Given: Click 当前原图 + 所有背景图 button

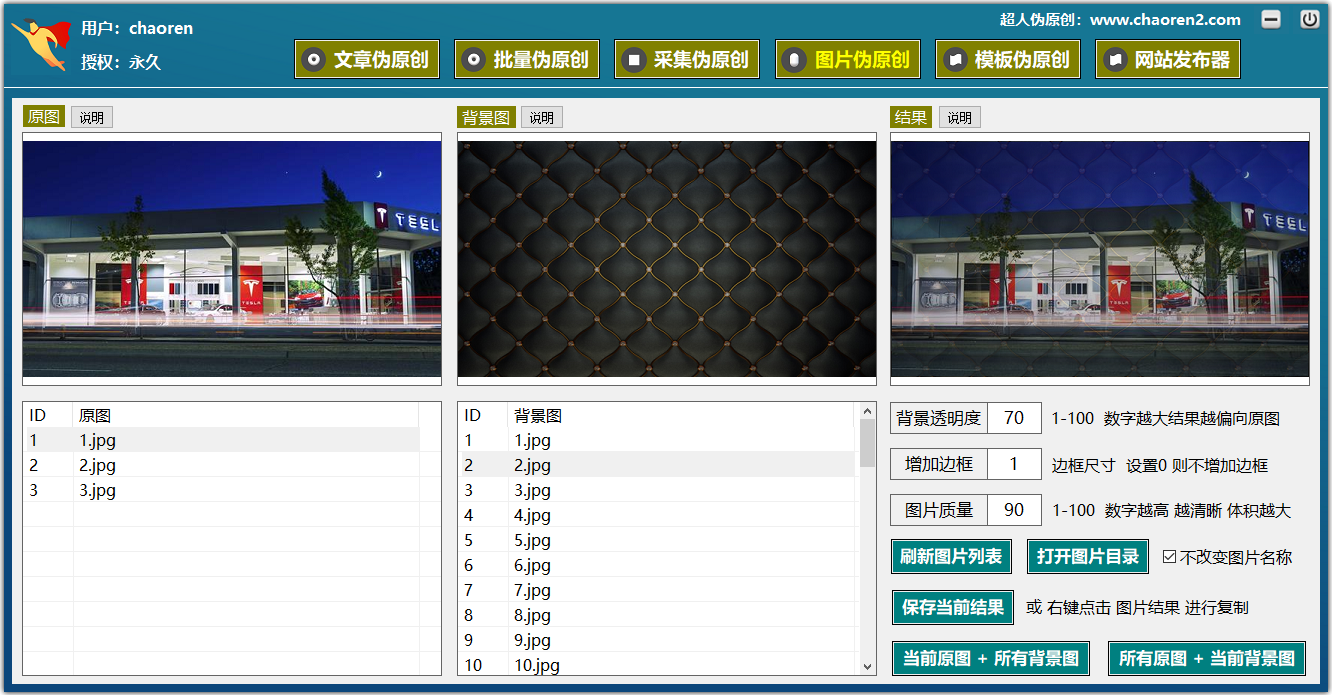Looking at the screenshot, I should (x=991, y=658).
